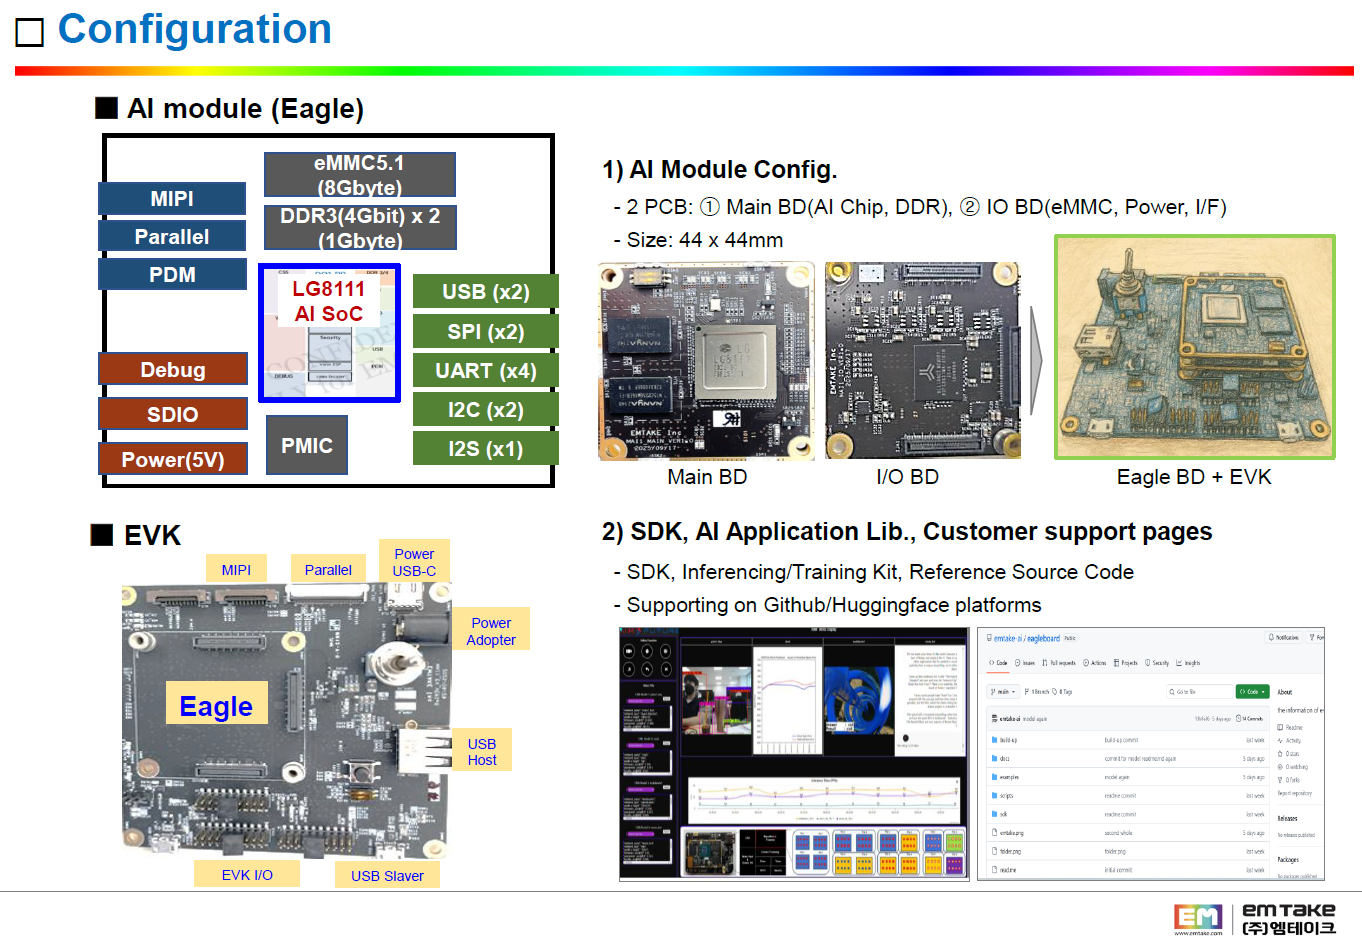Click the 14 Commits history icon
The height and width of the screenshot is (943, 1362).
[1250, 718]
